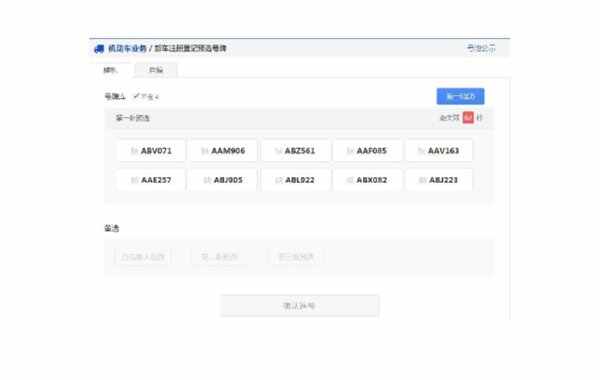Switch to the second gray tab
Viewport: 600px width, 380px height.
pyautogui.click(x=156, y=70)
